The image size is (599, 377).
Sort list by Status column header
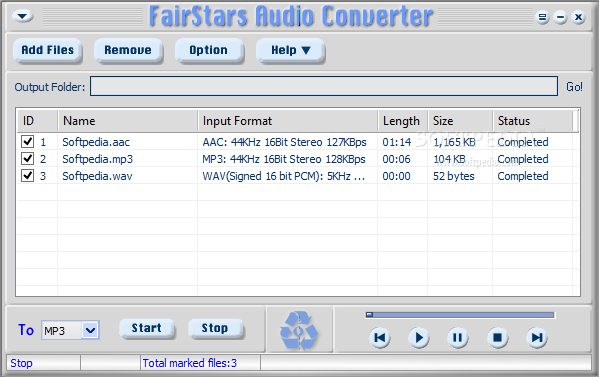point(533,121)
